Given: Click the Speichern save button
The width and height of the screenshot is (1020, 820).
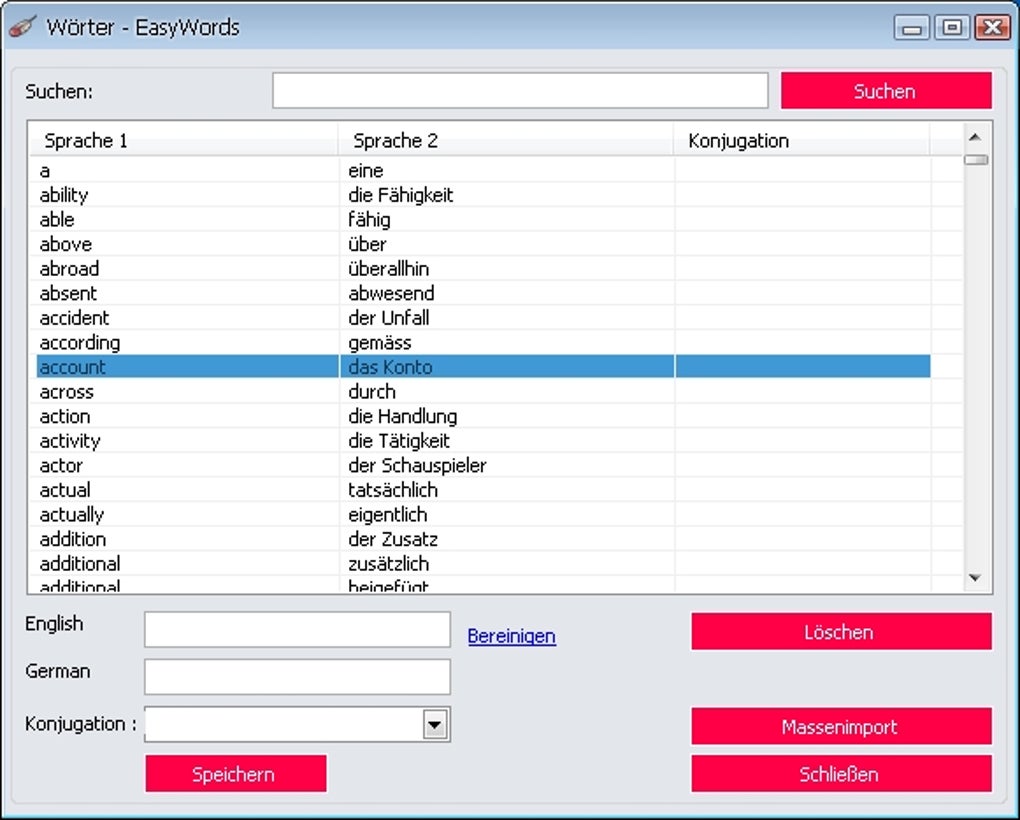Looking at the screenshot, I should (235, 774).
